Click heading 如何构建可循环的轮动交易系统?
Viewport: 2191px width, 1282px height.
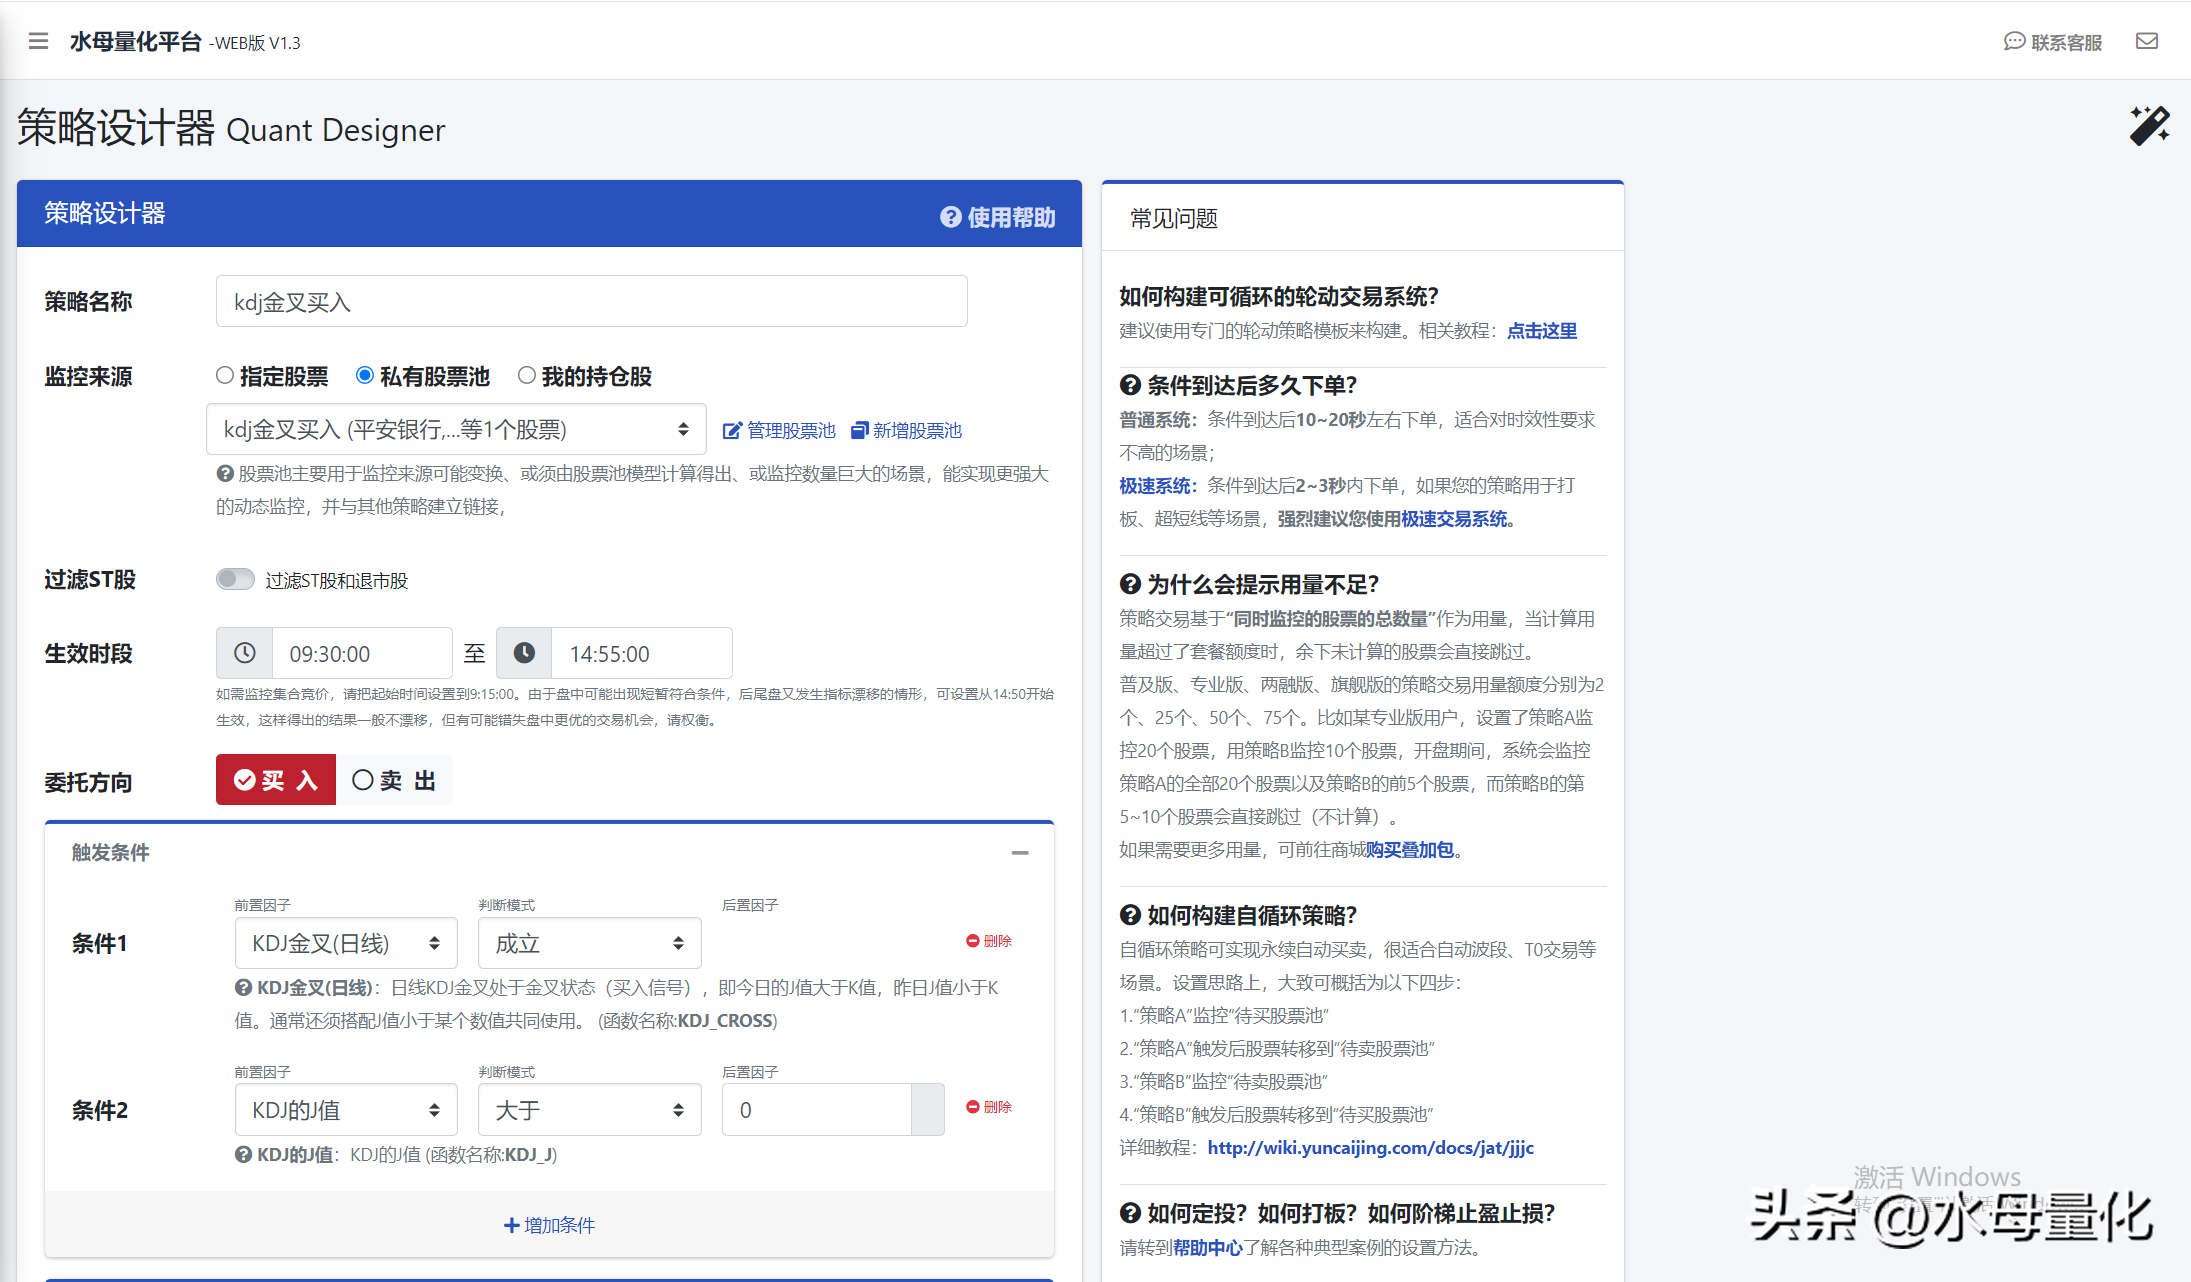[1279, 297]
